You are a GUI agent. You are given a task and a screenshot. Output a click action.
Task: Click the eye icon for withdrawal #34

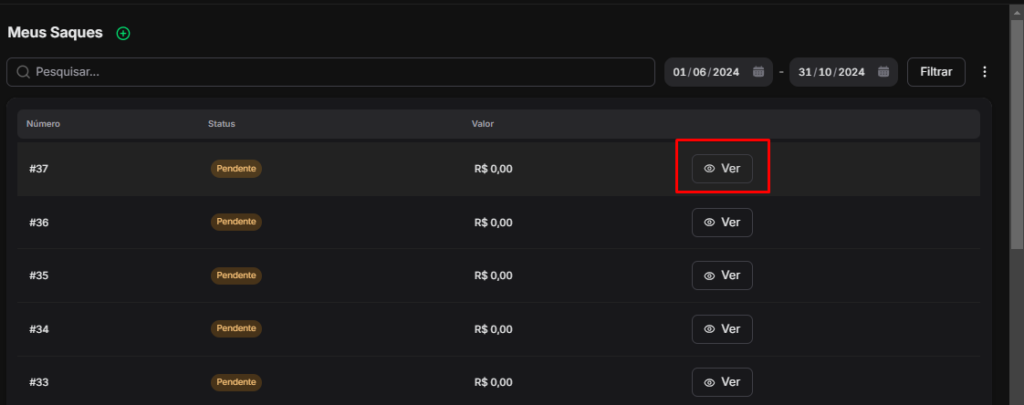[709, 329]
